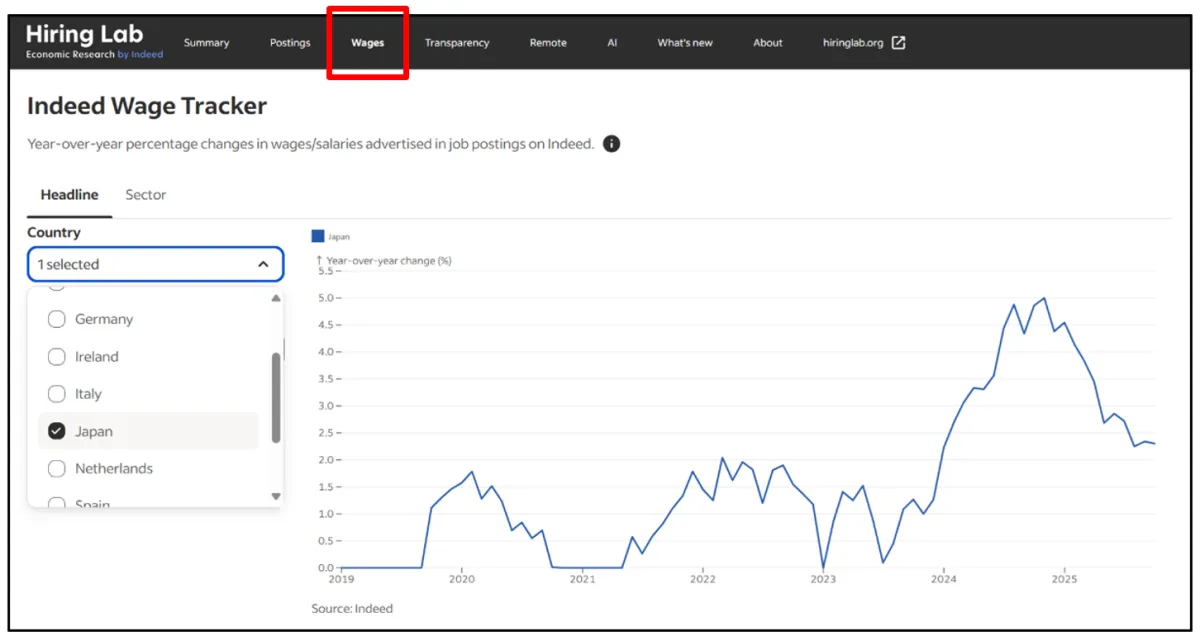Collapse the Country dropdown chevron
The width and height of the screenshot is (1200, 641).
tap(263, 265)
